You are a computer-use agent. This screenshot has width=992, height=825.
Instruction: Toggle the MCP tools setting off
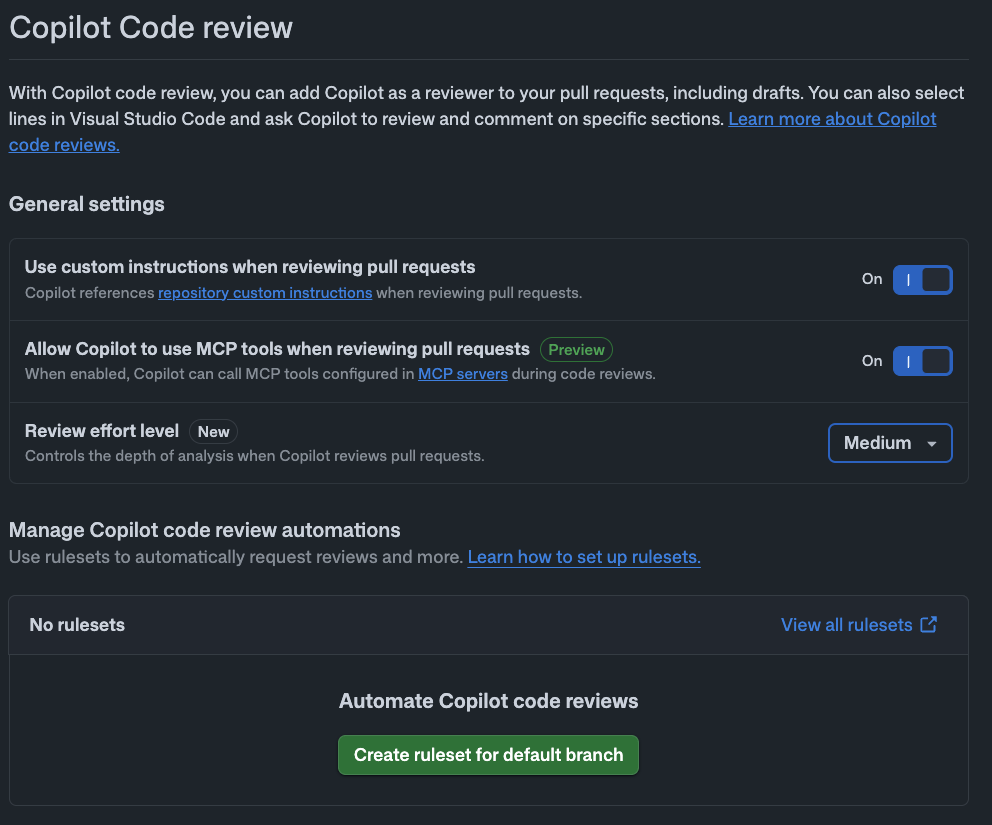(x=922, y=361)
